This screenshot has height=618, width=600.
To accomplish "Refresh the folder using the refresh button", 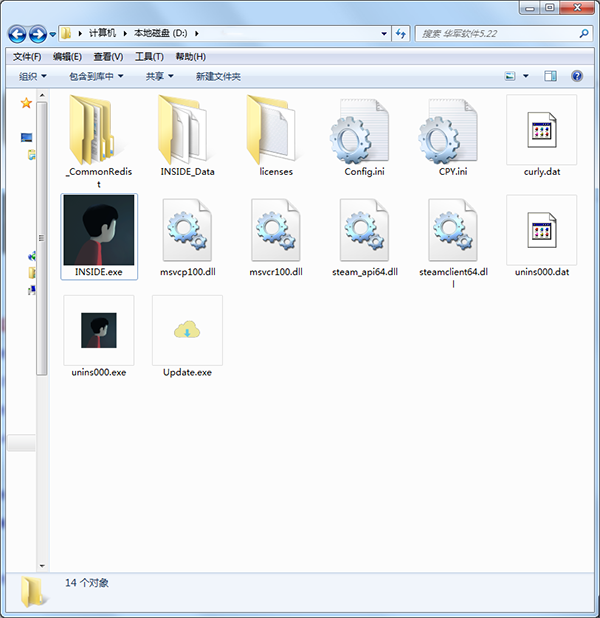I will (401, 34).
